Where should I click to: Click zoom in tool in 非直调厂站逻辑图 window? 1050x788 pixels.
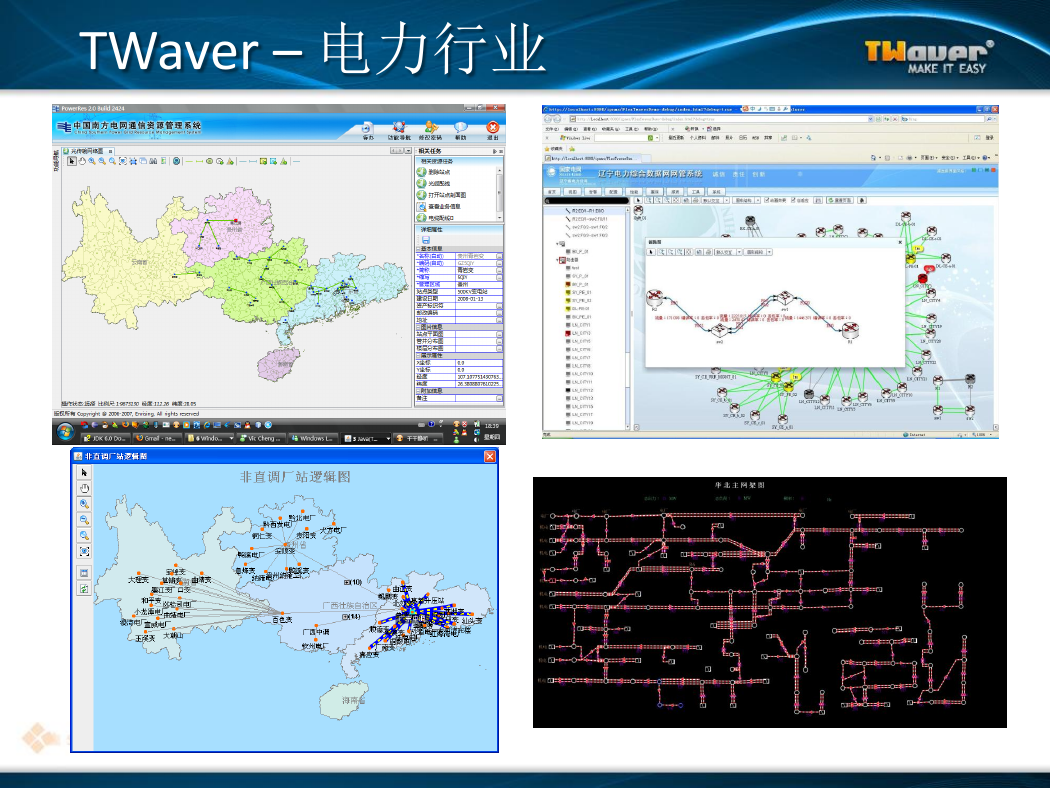(84, 504)
